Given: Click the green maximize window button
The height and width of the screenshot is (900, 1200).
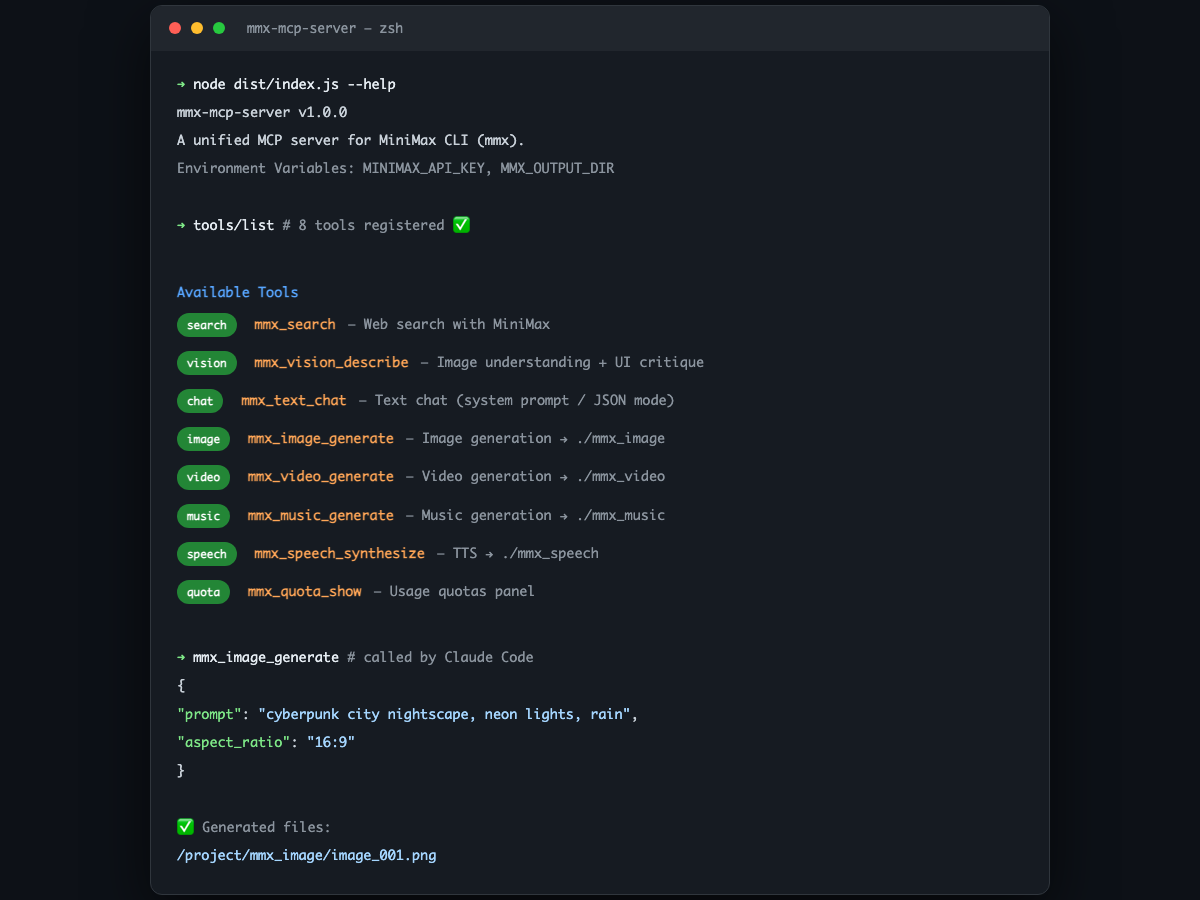Looking at the screenshot, I should 219,28.
